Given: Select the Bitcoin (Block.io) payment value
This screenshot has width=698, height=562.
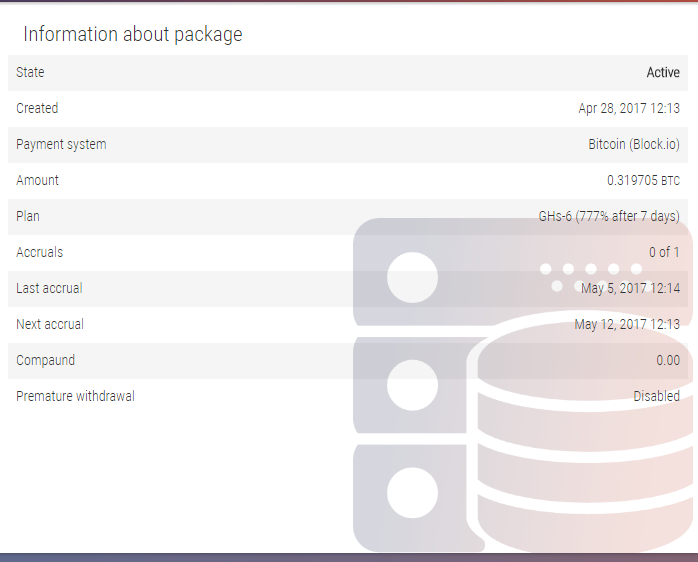Looking at the screenshot, I should pos(634,145).
